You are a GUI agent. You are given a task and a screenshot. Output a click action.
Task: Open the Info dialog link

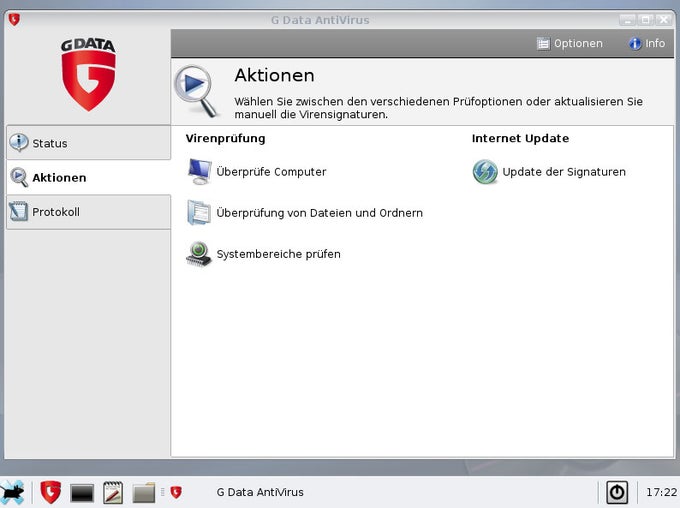[x=647, y=43]
